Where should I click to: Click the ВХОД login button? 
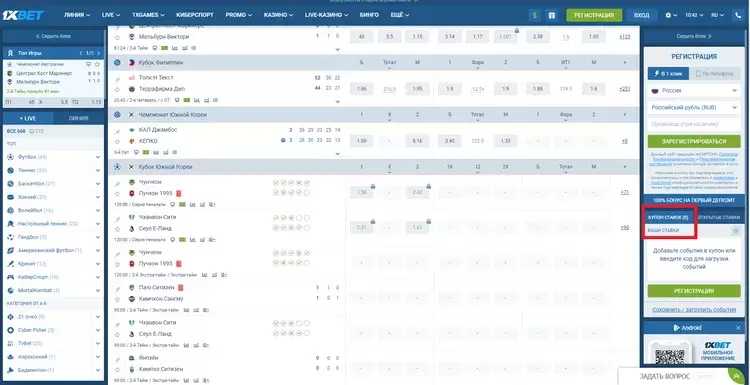pos(641,15)
